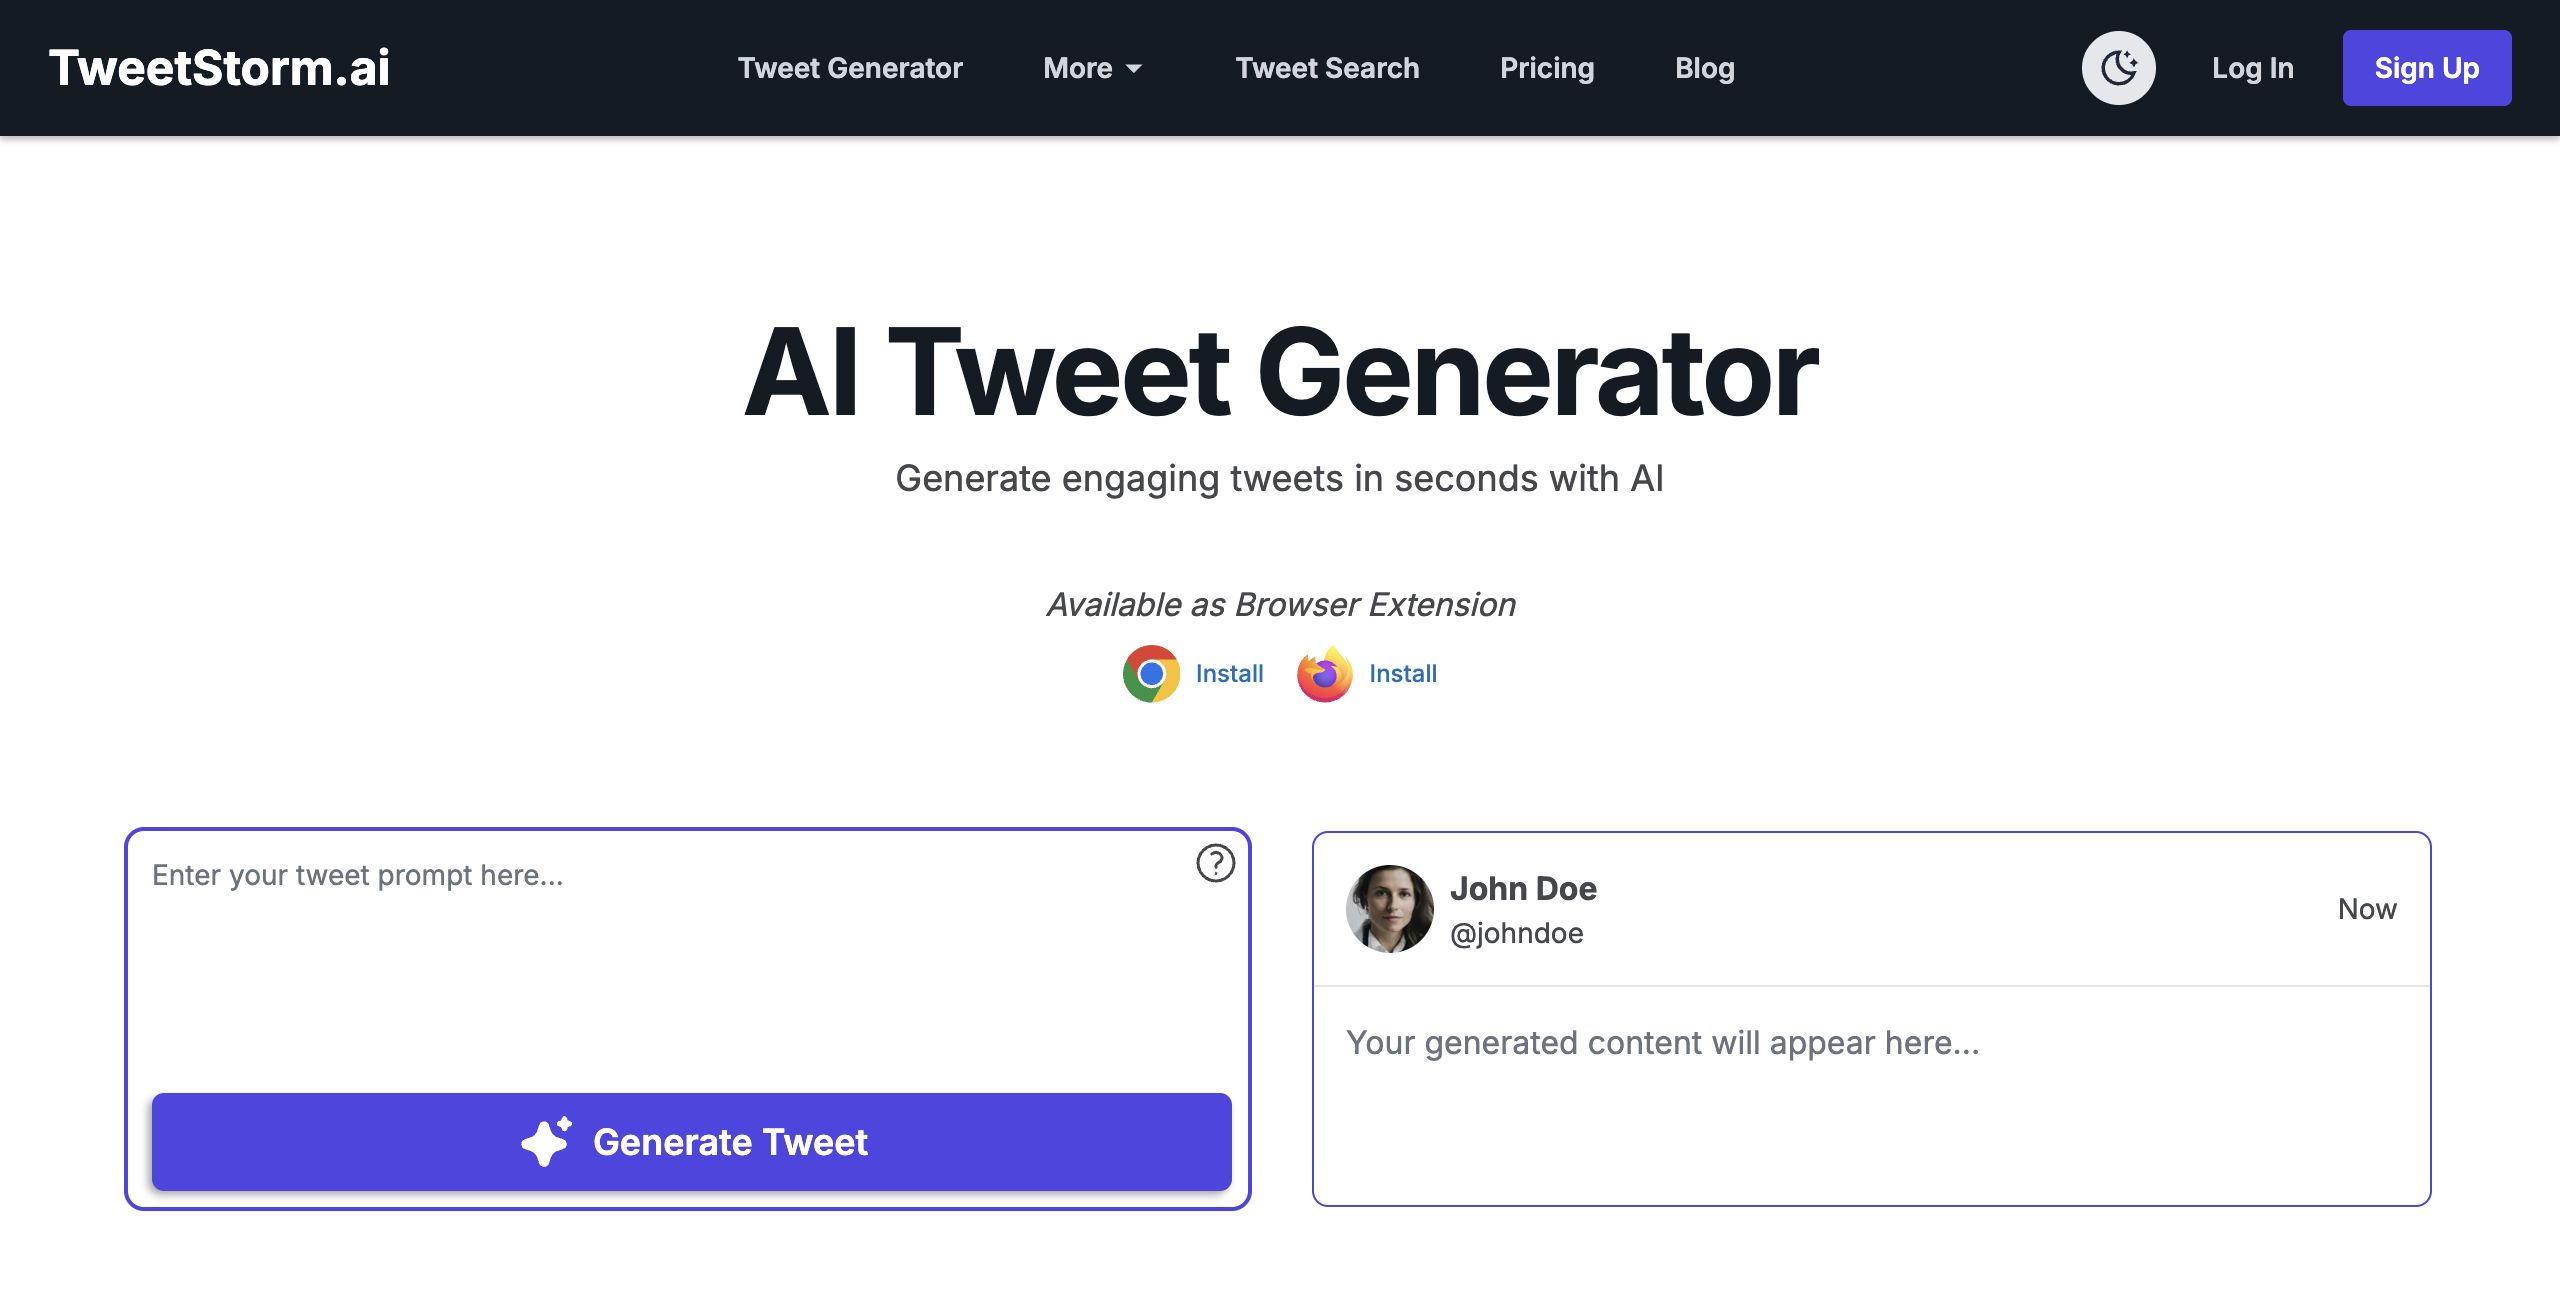Viewport: 2560px width, 1304px height.
Task: Click the TweetStorm.ai logo
Action: point(219,68)
